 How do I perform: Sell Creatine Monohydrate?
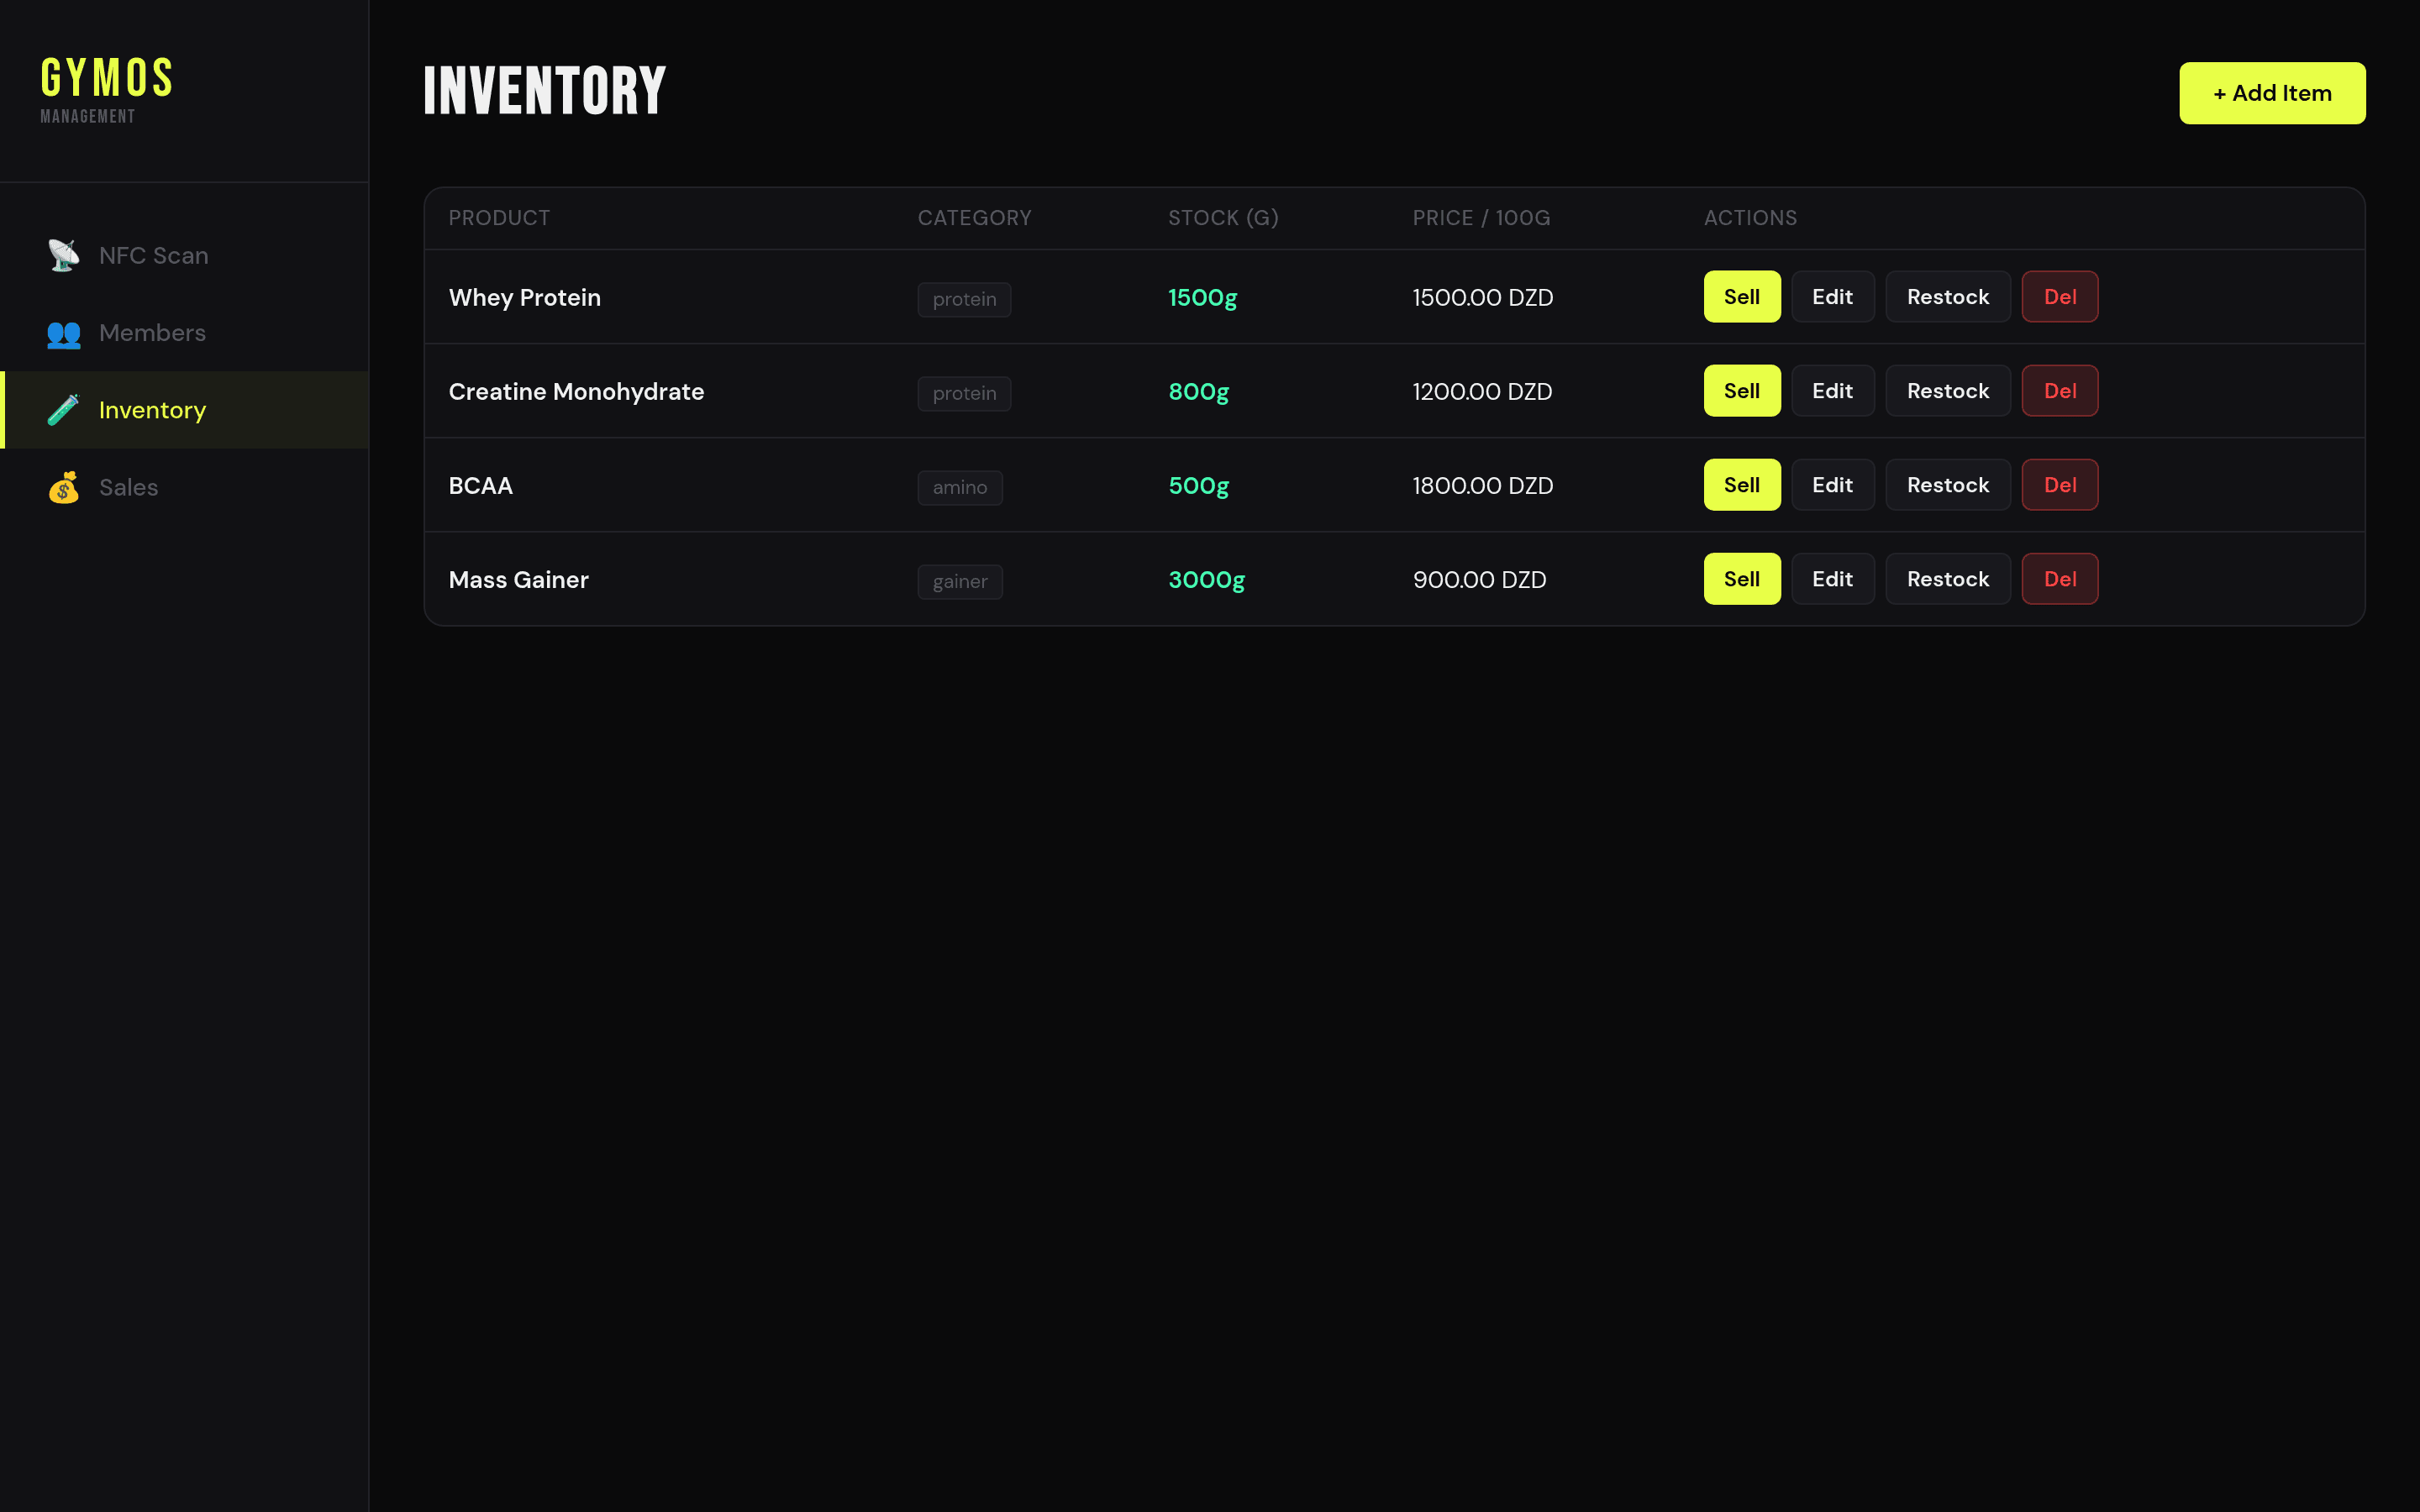point(1742,391)
